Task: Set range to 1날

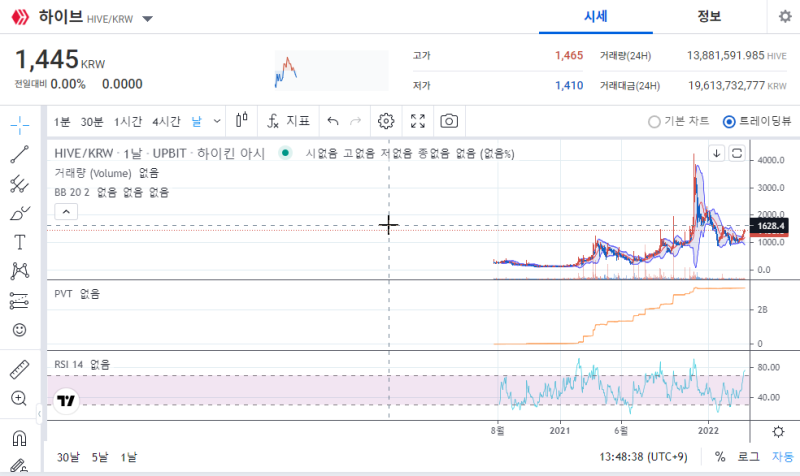Action: click(129, 457)
